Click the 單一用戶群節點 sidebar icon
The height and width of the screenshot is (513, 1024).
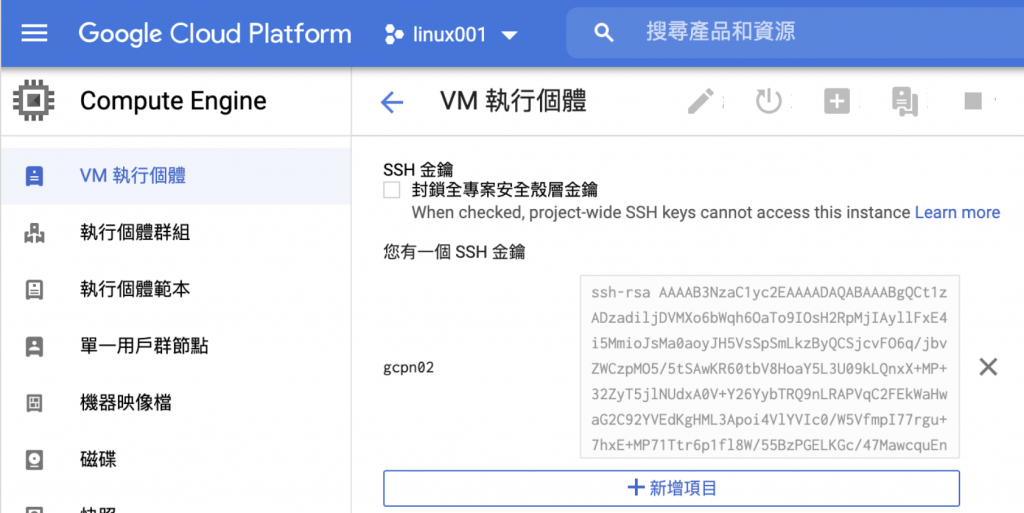point(34,347)
